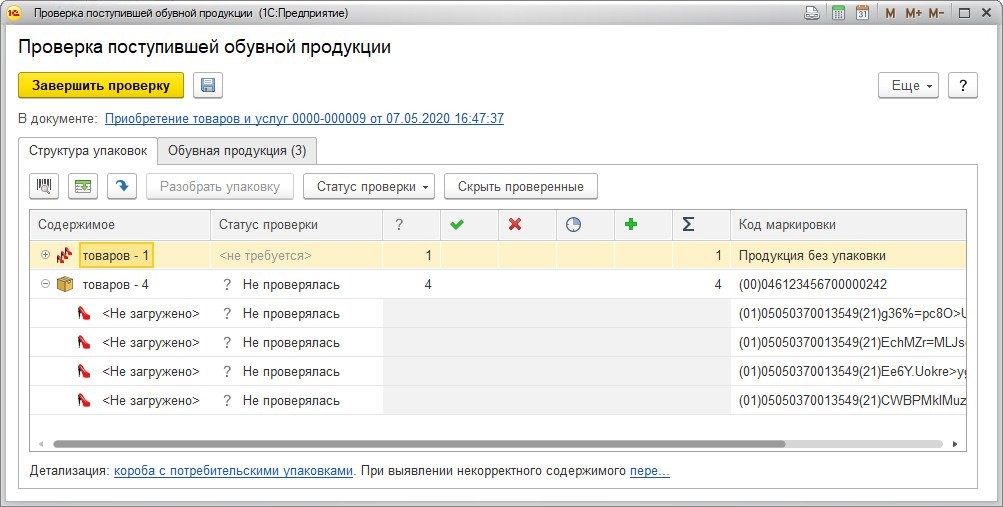Click marking code containing EchMZr=MLJs
1003x507 pixels.
(848, 342)
